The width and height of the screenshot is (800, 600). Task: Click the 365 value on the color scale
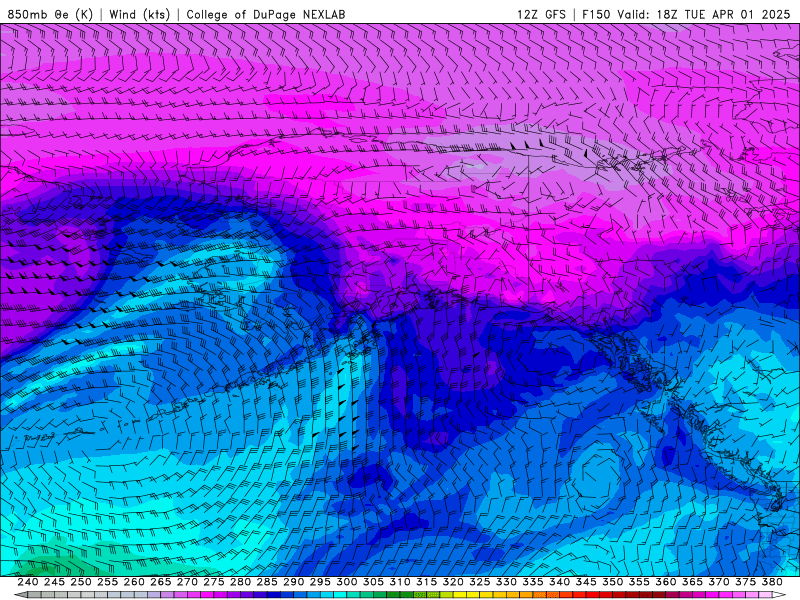pyautogui.click(x=692, y=582)
